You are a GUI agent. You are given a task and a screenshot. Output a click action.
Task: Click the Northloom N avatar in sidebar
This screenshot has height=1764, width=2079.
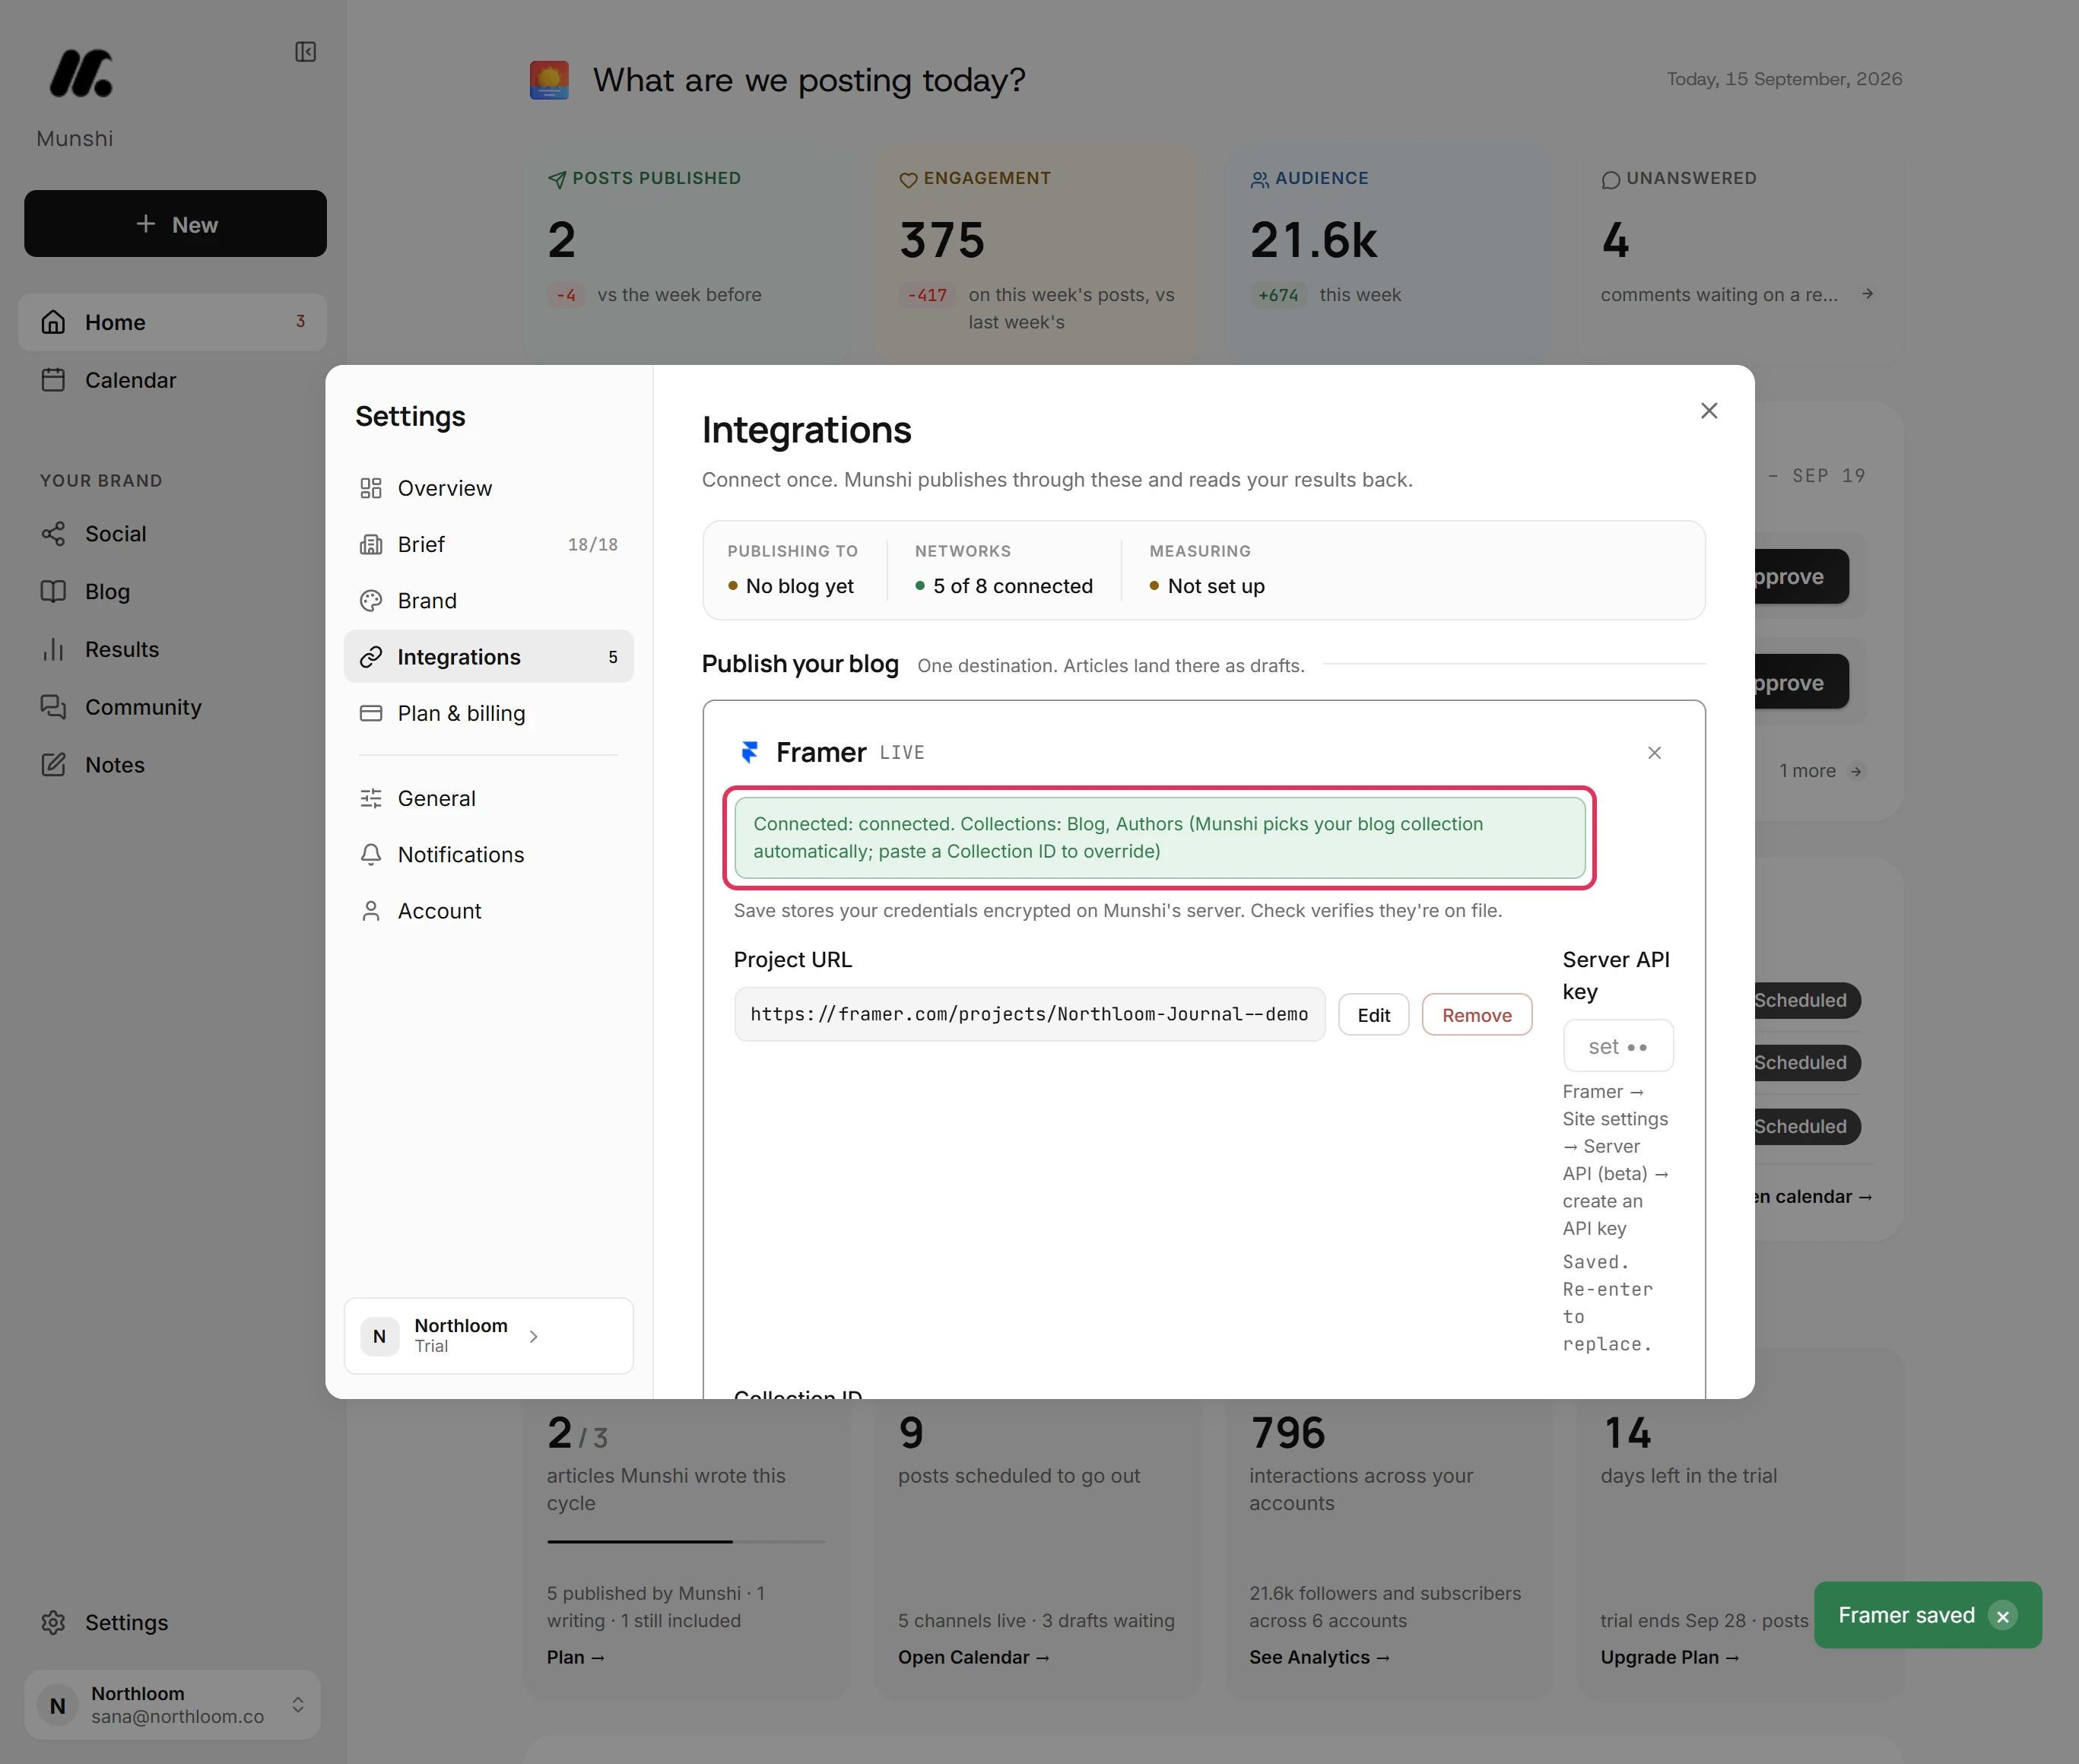[58, 1705]
